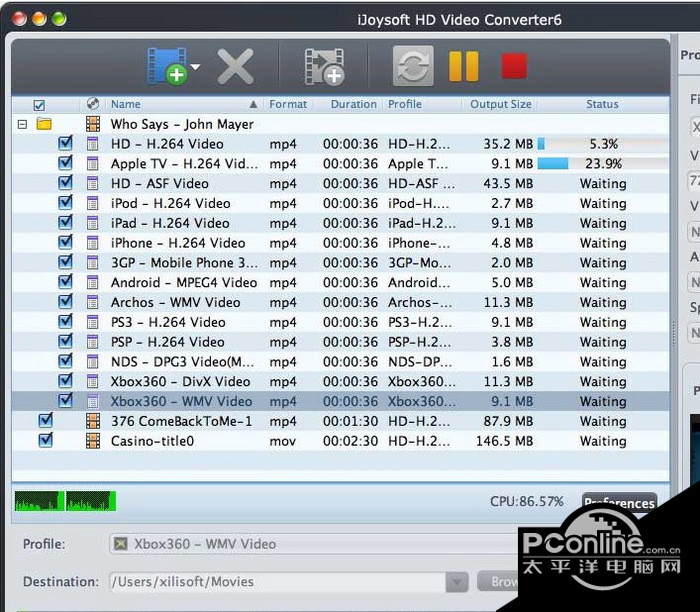Click film icon of Casino-title0
Viewport: 700px width, 612px height.
[93, 441]
